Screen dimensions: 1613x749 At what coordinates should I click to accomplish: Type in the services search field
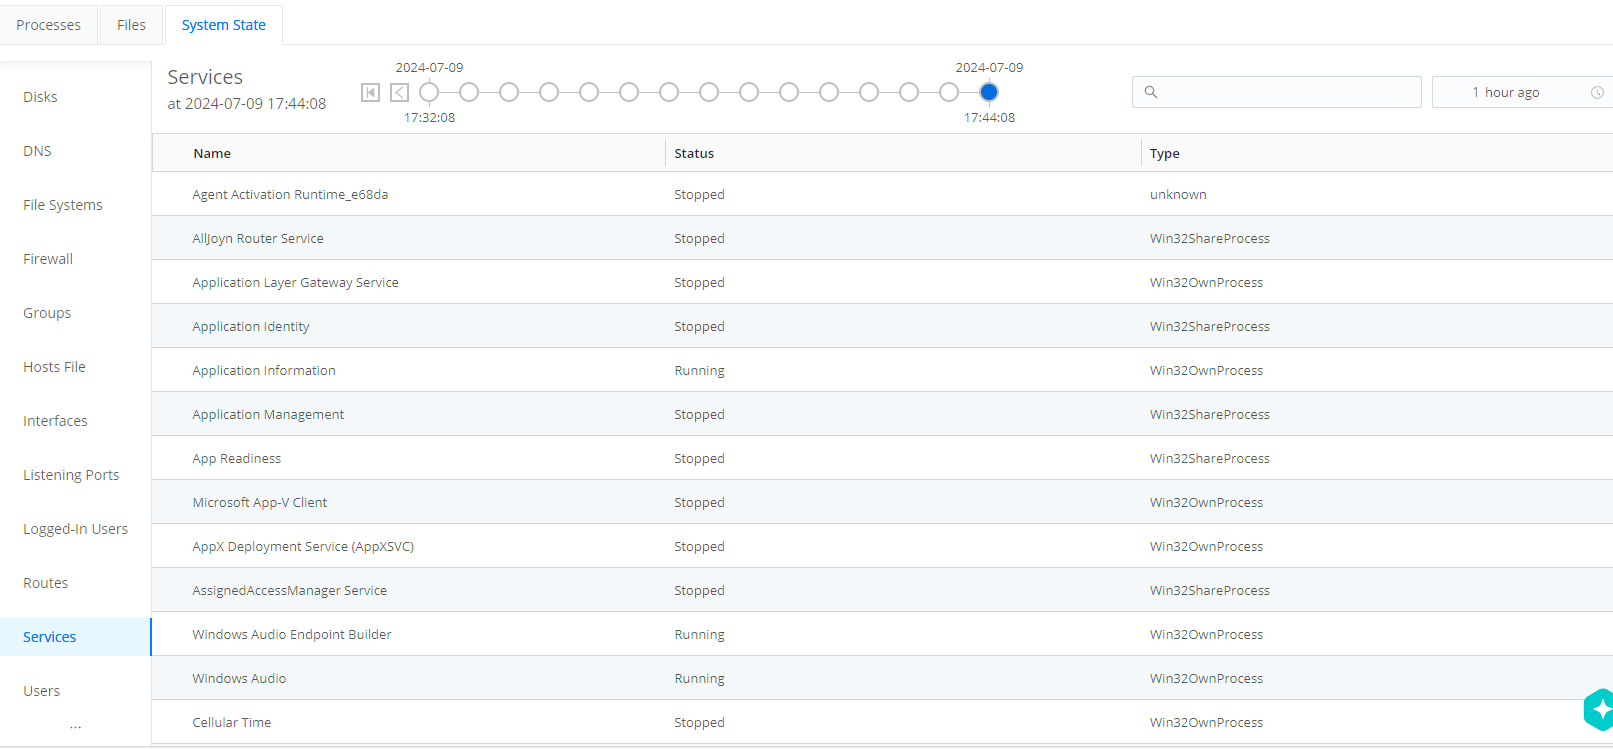point(1277,92)
